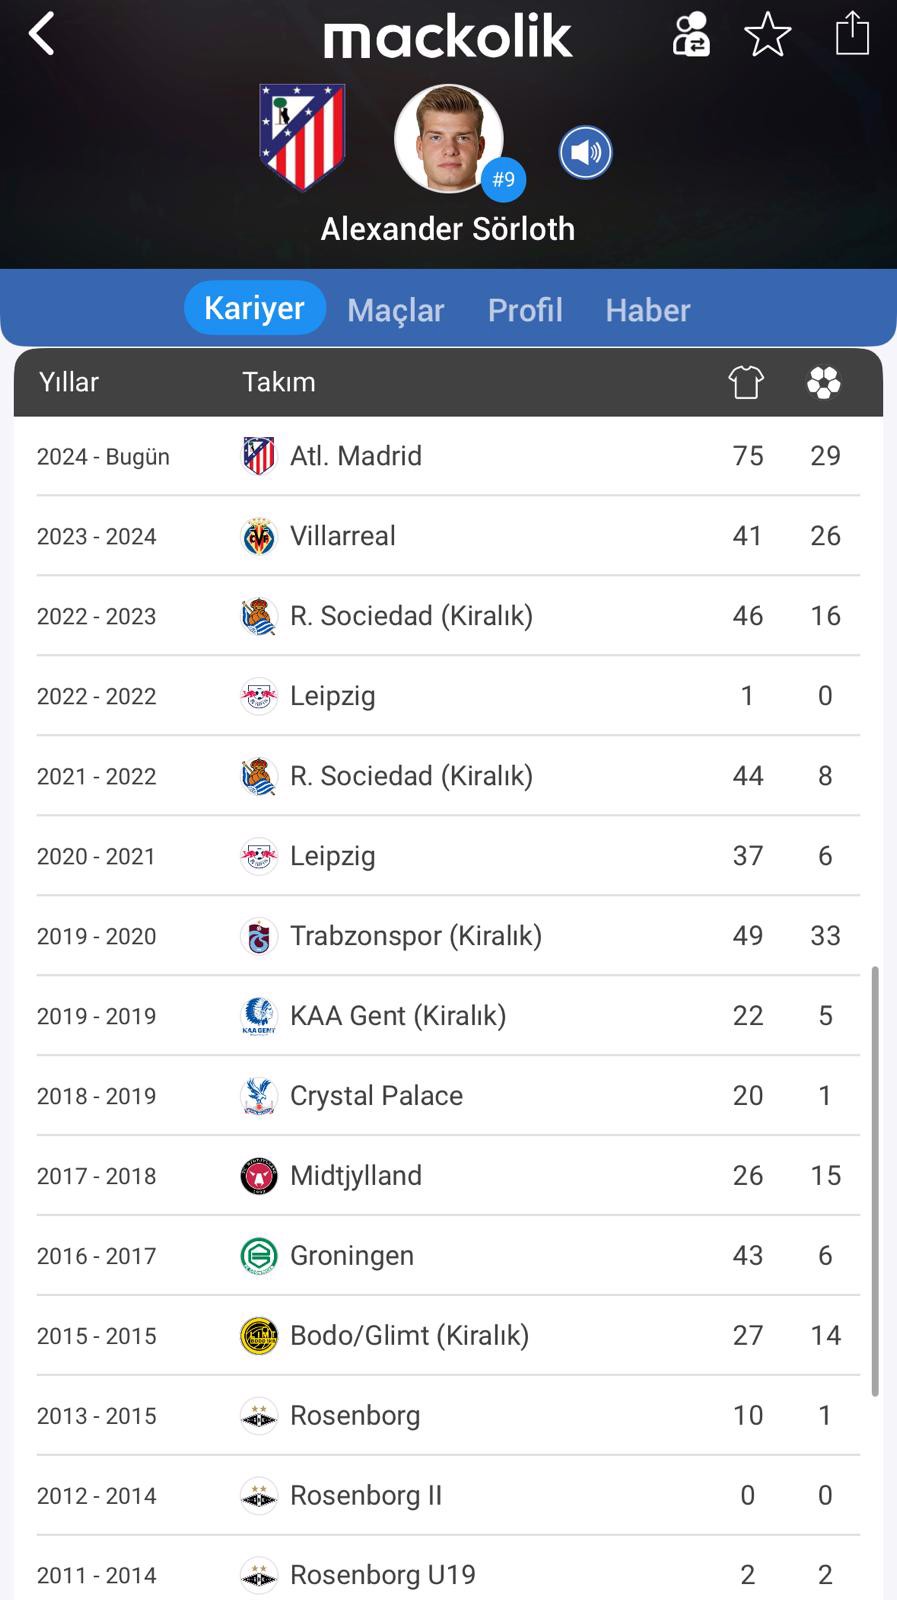Tap Alexander Sörloth's profile photo

[448, 138]
